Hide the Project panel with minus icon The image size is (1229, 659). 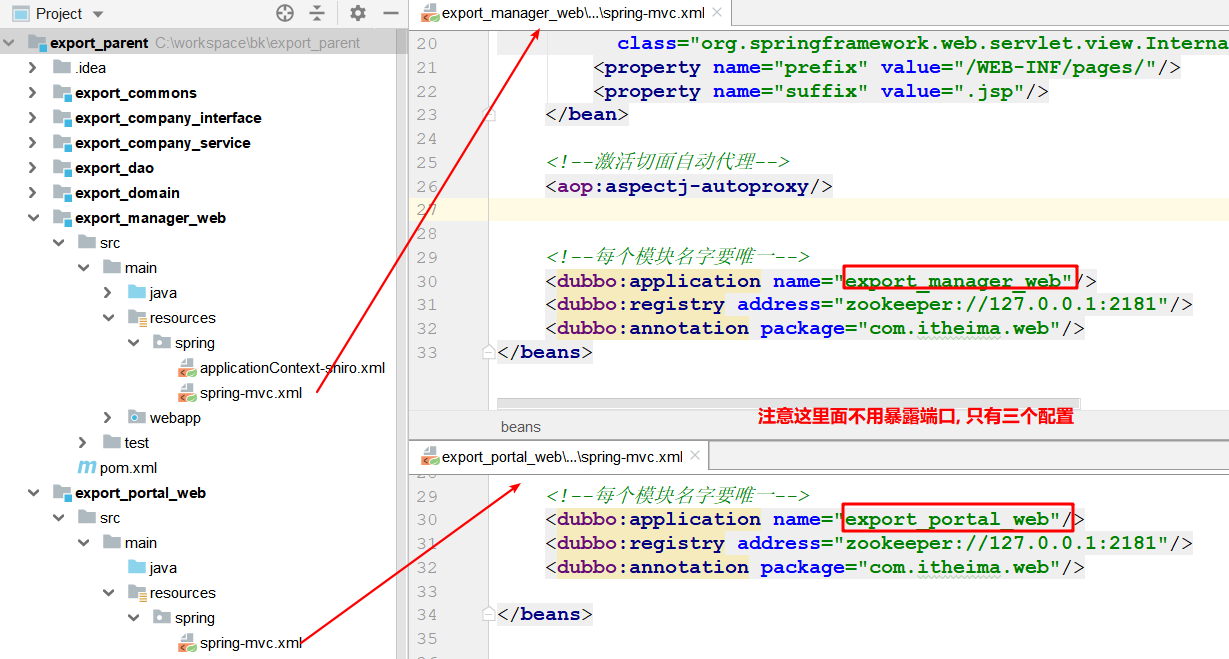click(x=391, y=13)
